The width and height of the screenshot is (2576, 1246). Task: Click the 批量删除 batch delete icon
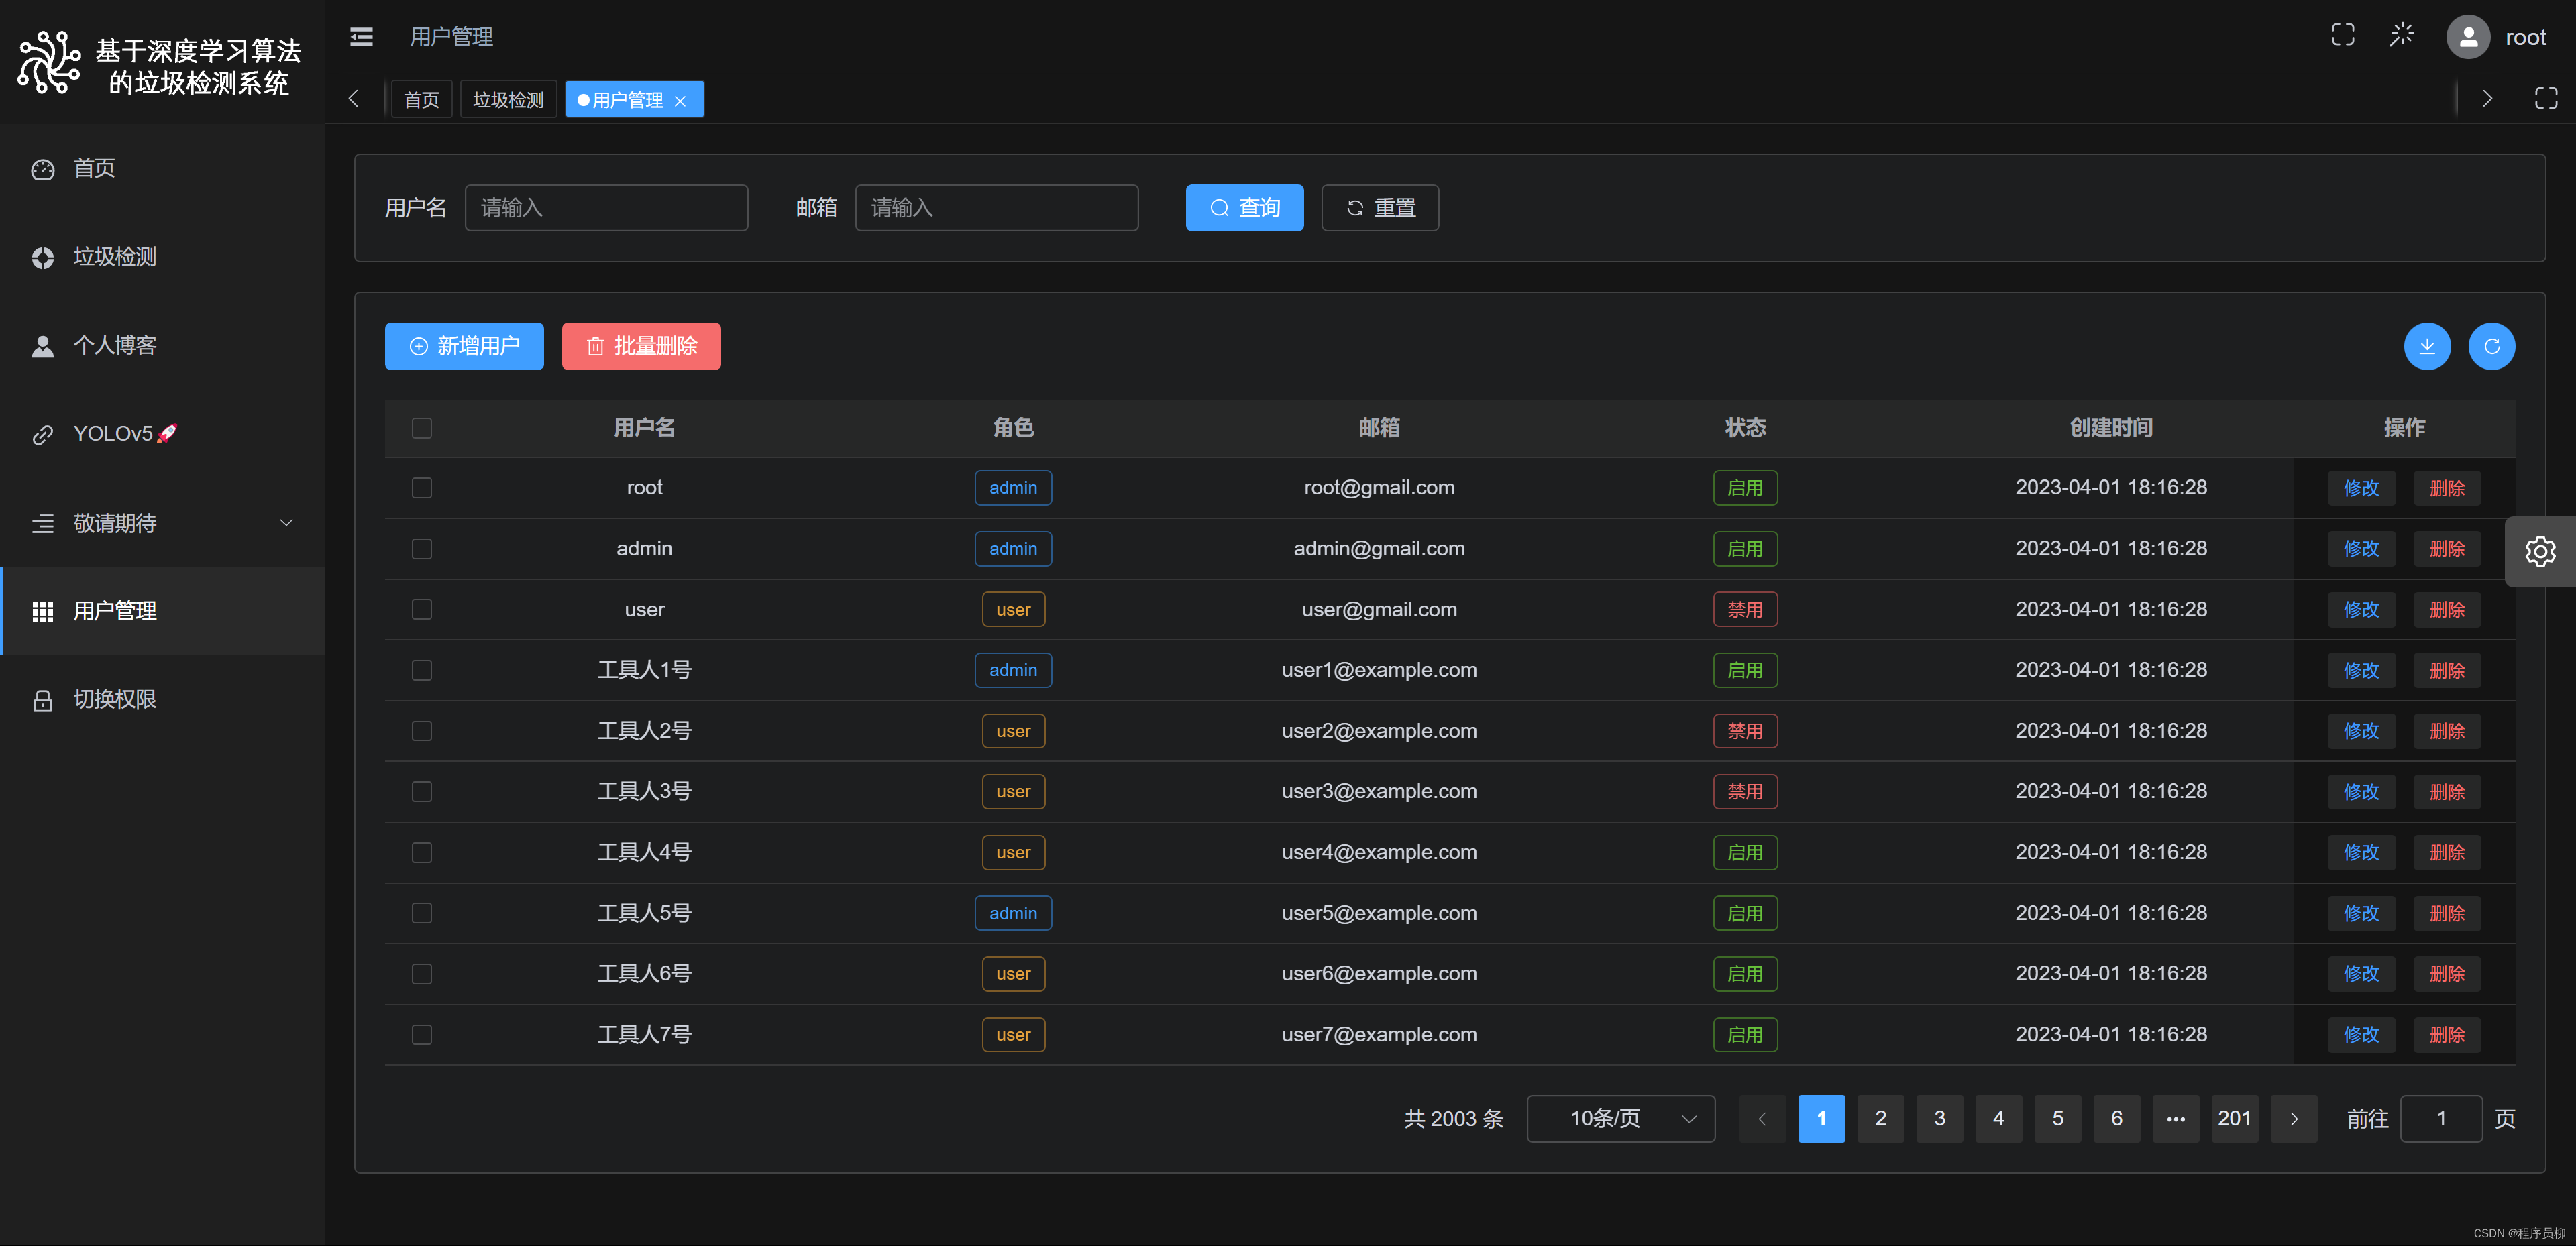pos(595,347)
